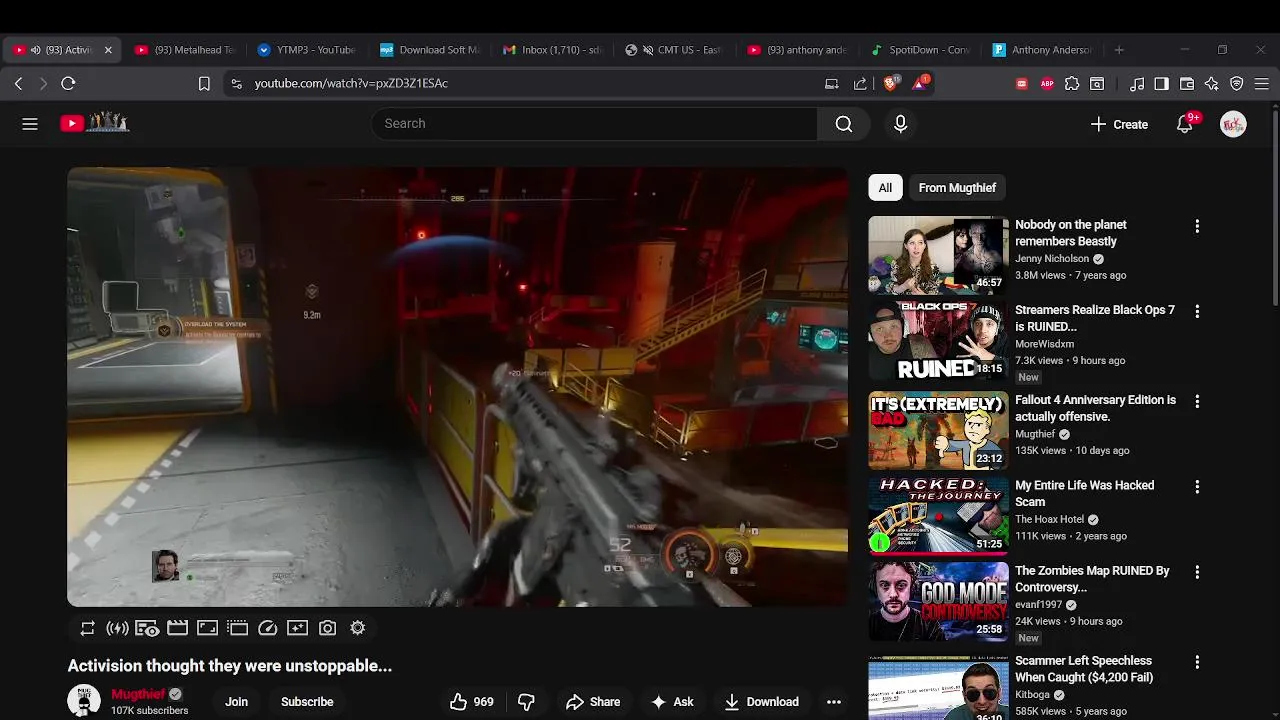Click the eye visibility icon under the video
The width and height of the screenshot is (1280, 720).
pyautogui.click(x=147, y=628)
